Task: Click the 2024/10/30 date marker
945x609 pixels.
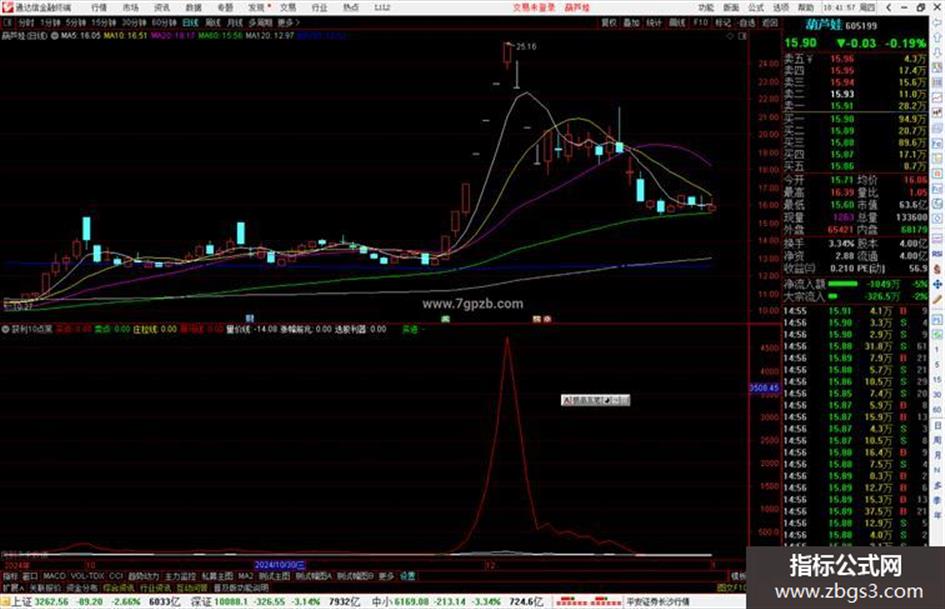Action: [280, 565]
